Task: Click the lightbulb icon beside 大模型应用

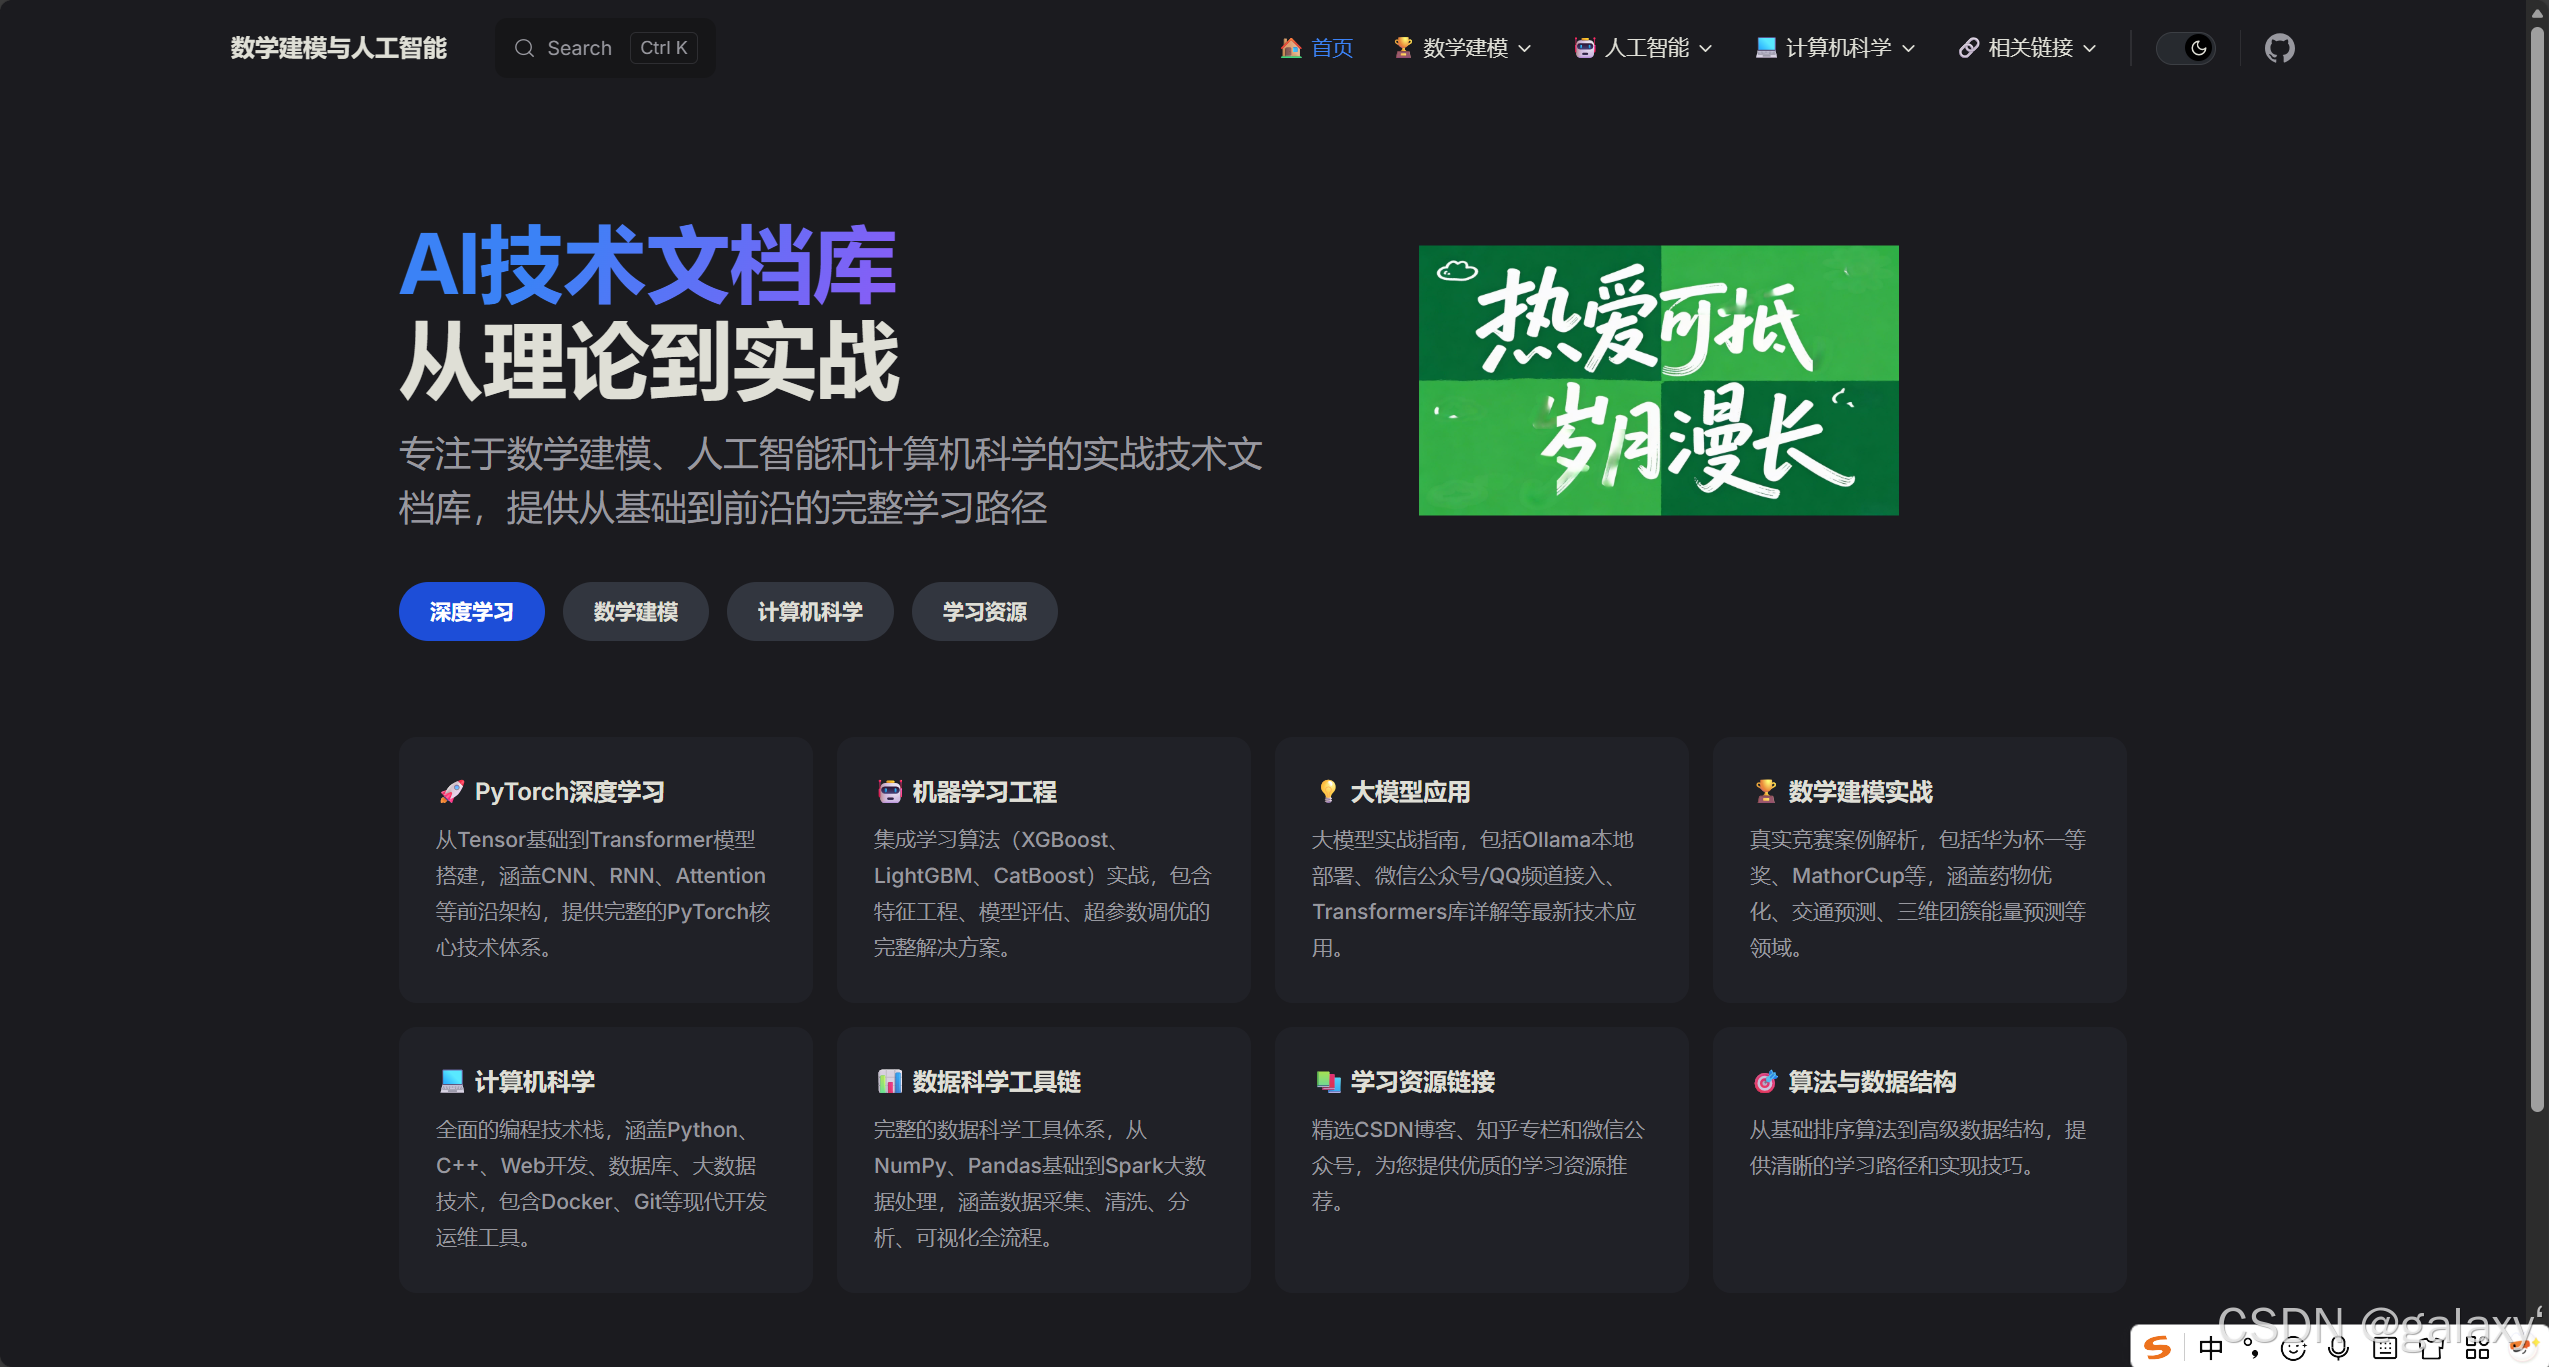Action: click(x=1327, y=792)
